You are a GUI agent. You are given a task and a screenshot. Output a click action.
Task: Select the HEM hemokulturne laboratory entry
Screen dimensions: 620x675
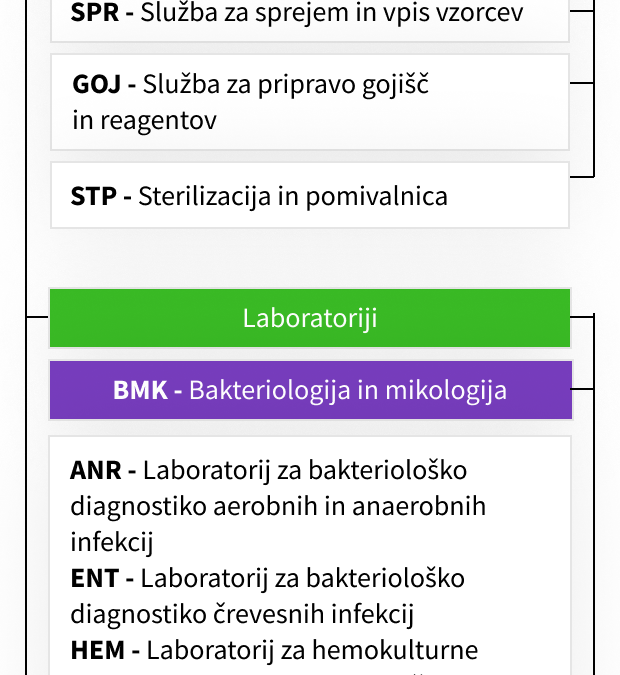point(274,650)
